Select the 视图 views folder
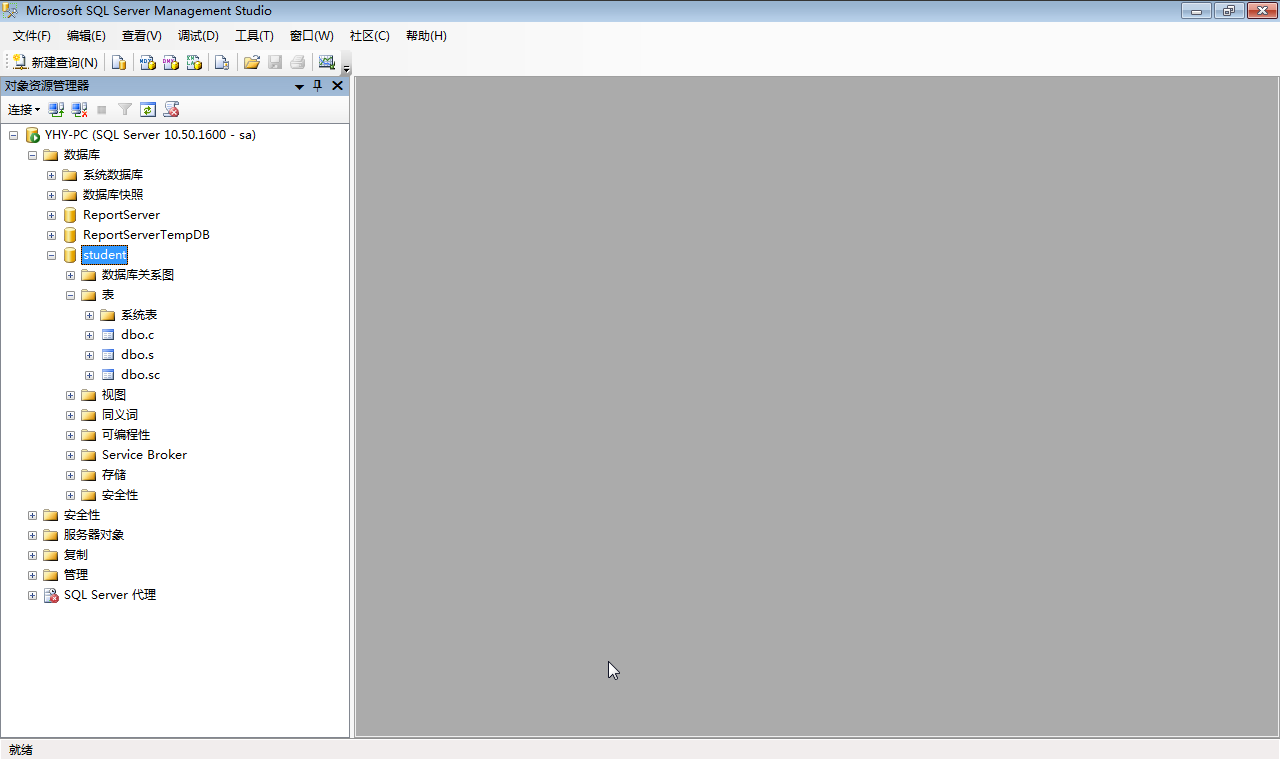 coord(114,395)
